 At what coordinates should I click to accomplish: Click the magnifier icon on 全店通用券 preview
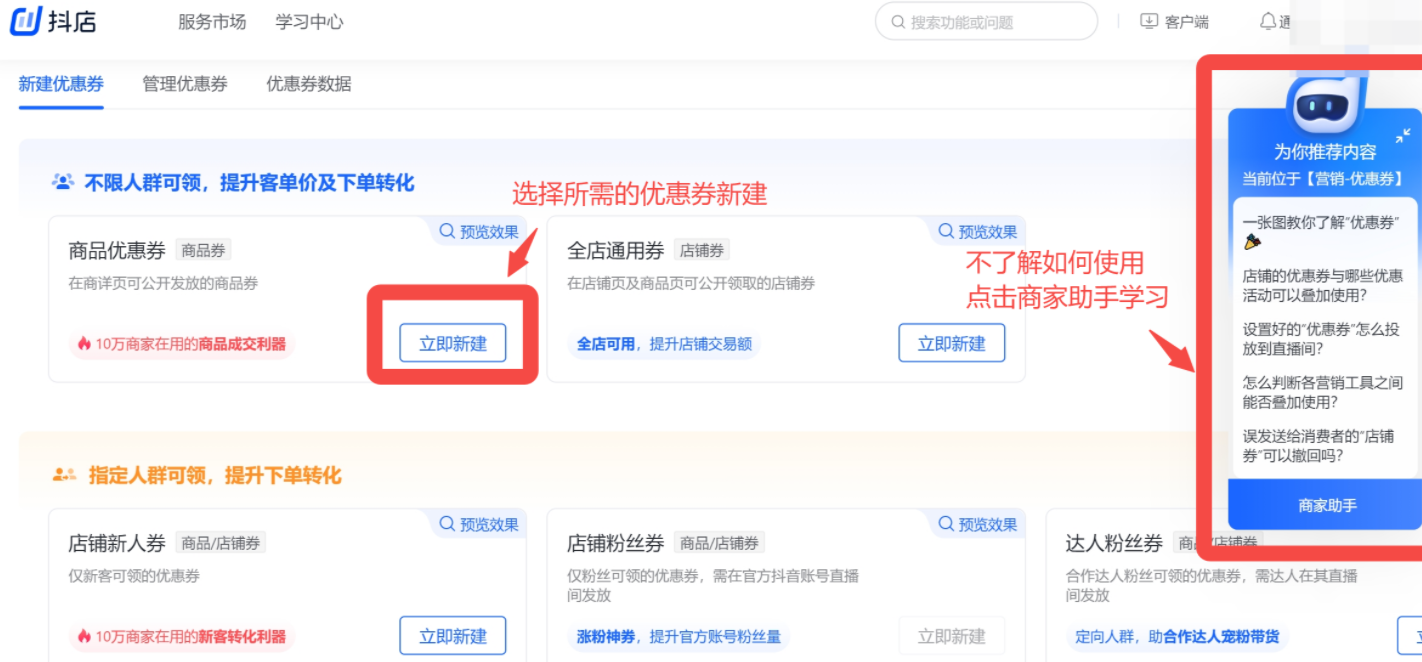pyautogui.click(x=946, y=232)
